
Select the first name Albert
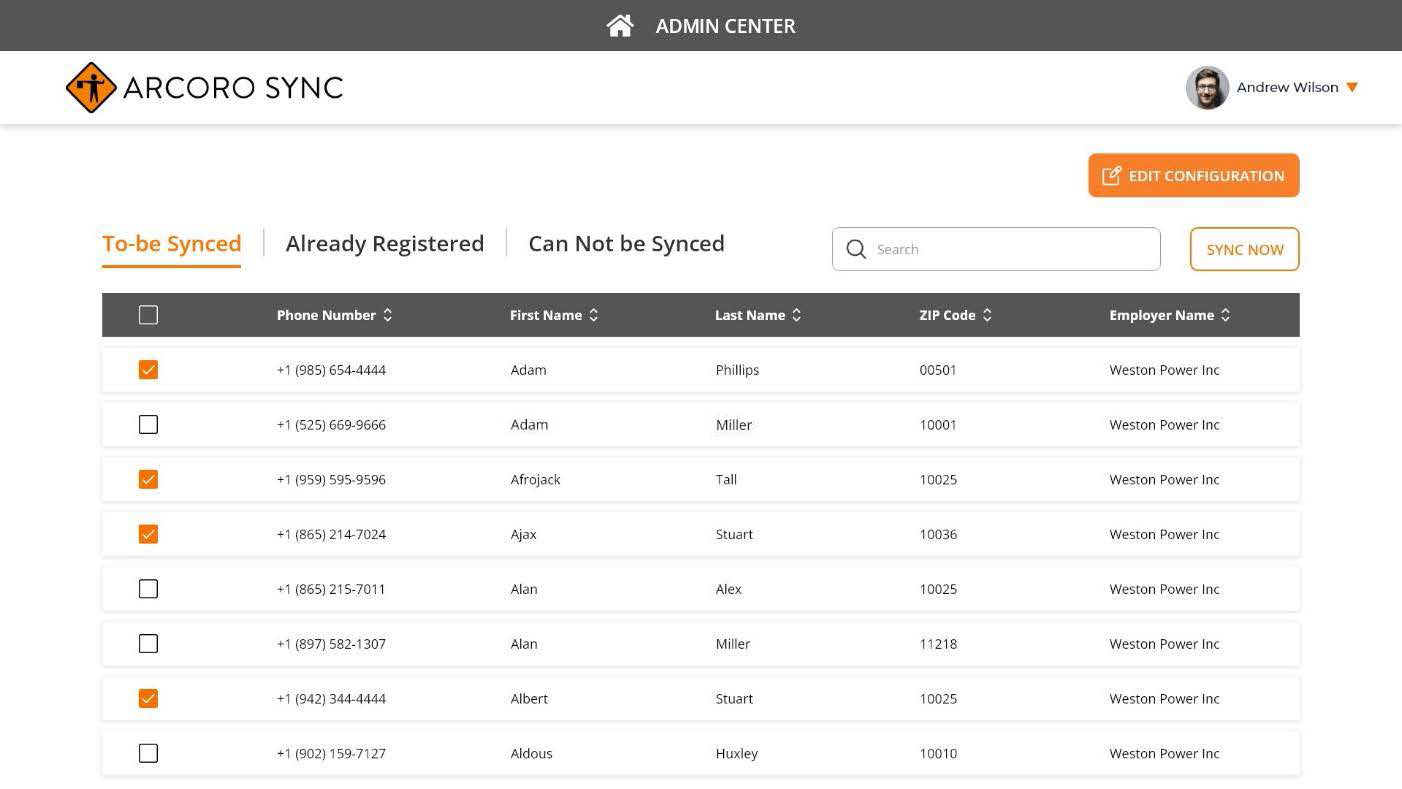coord(529,699)
